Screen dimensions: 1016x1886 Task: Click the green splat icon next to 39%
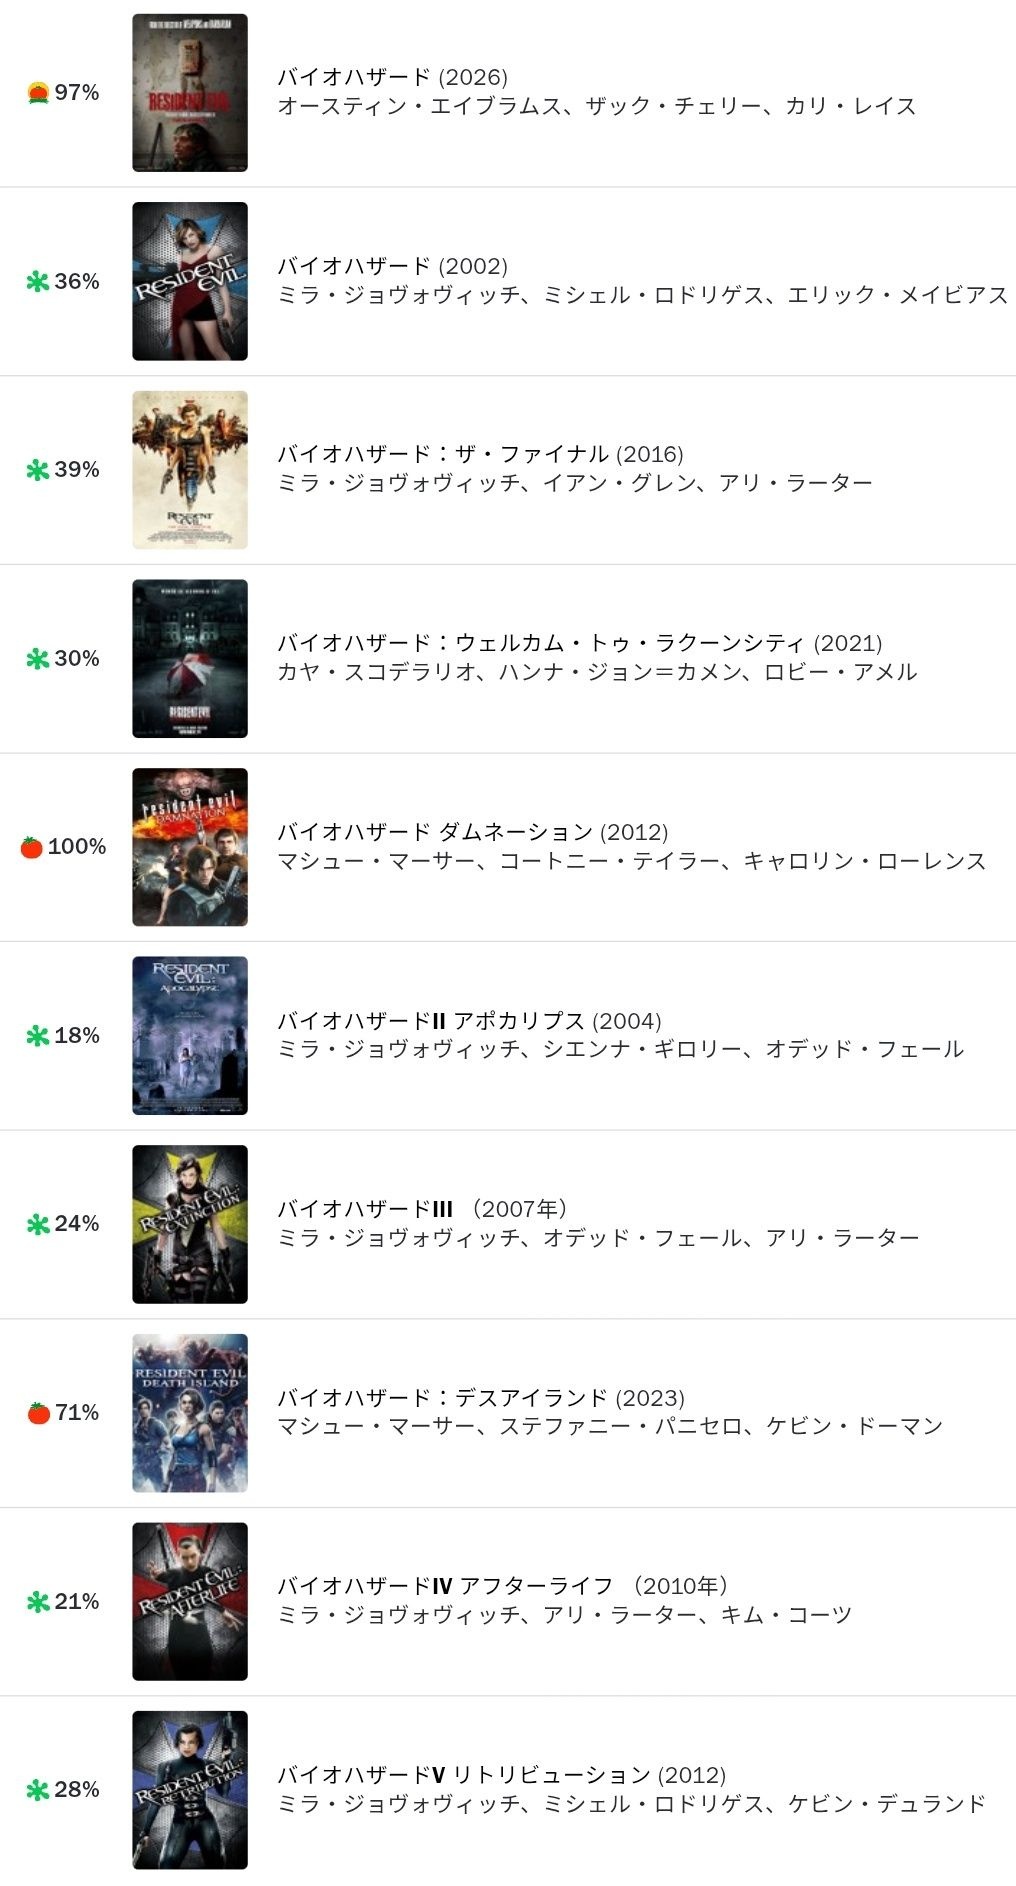coord(38,470)
